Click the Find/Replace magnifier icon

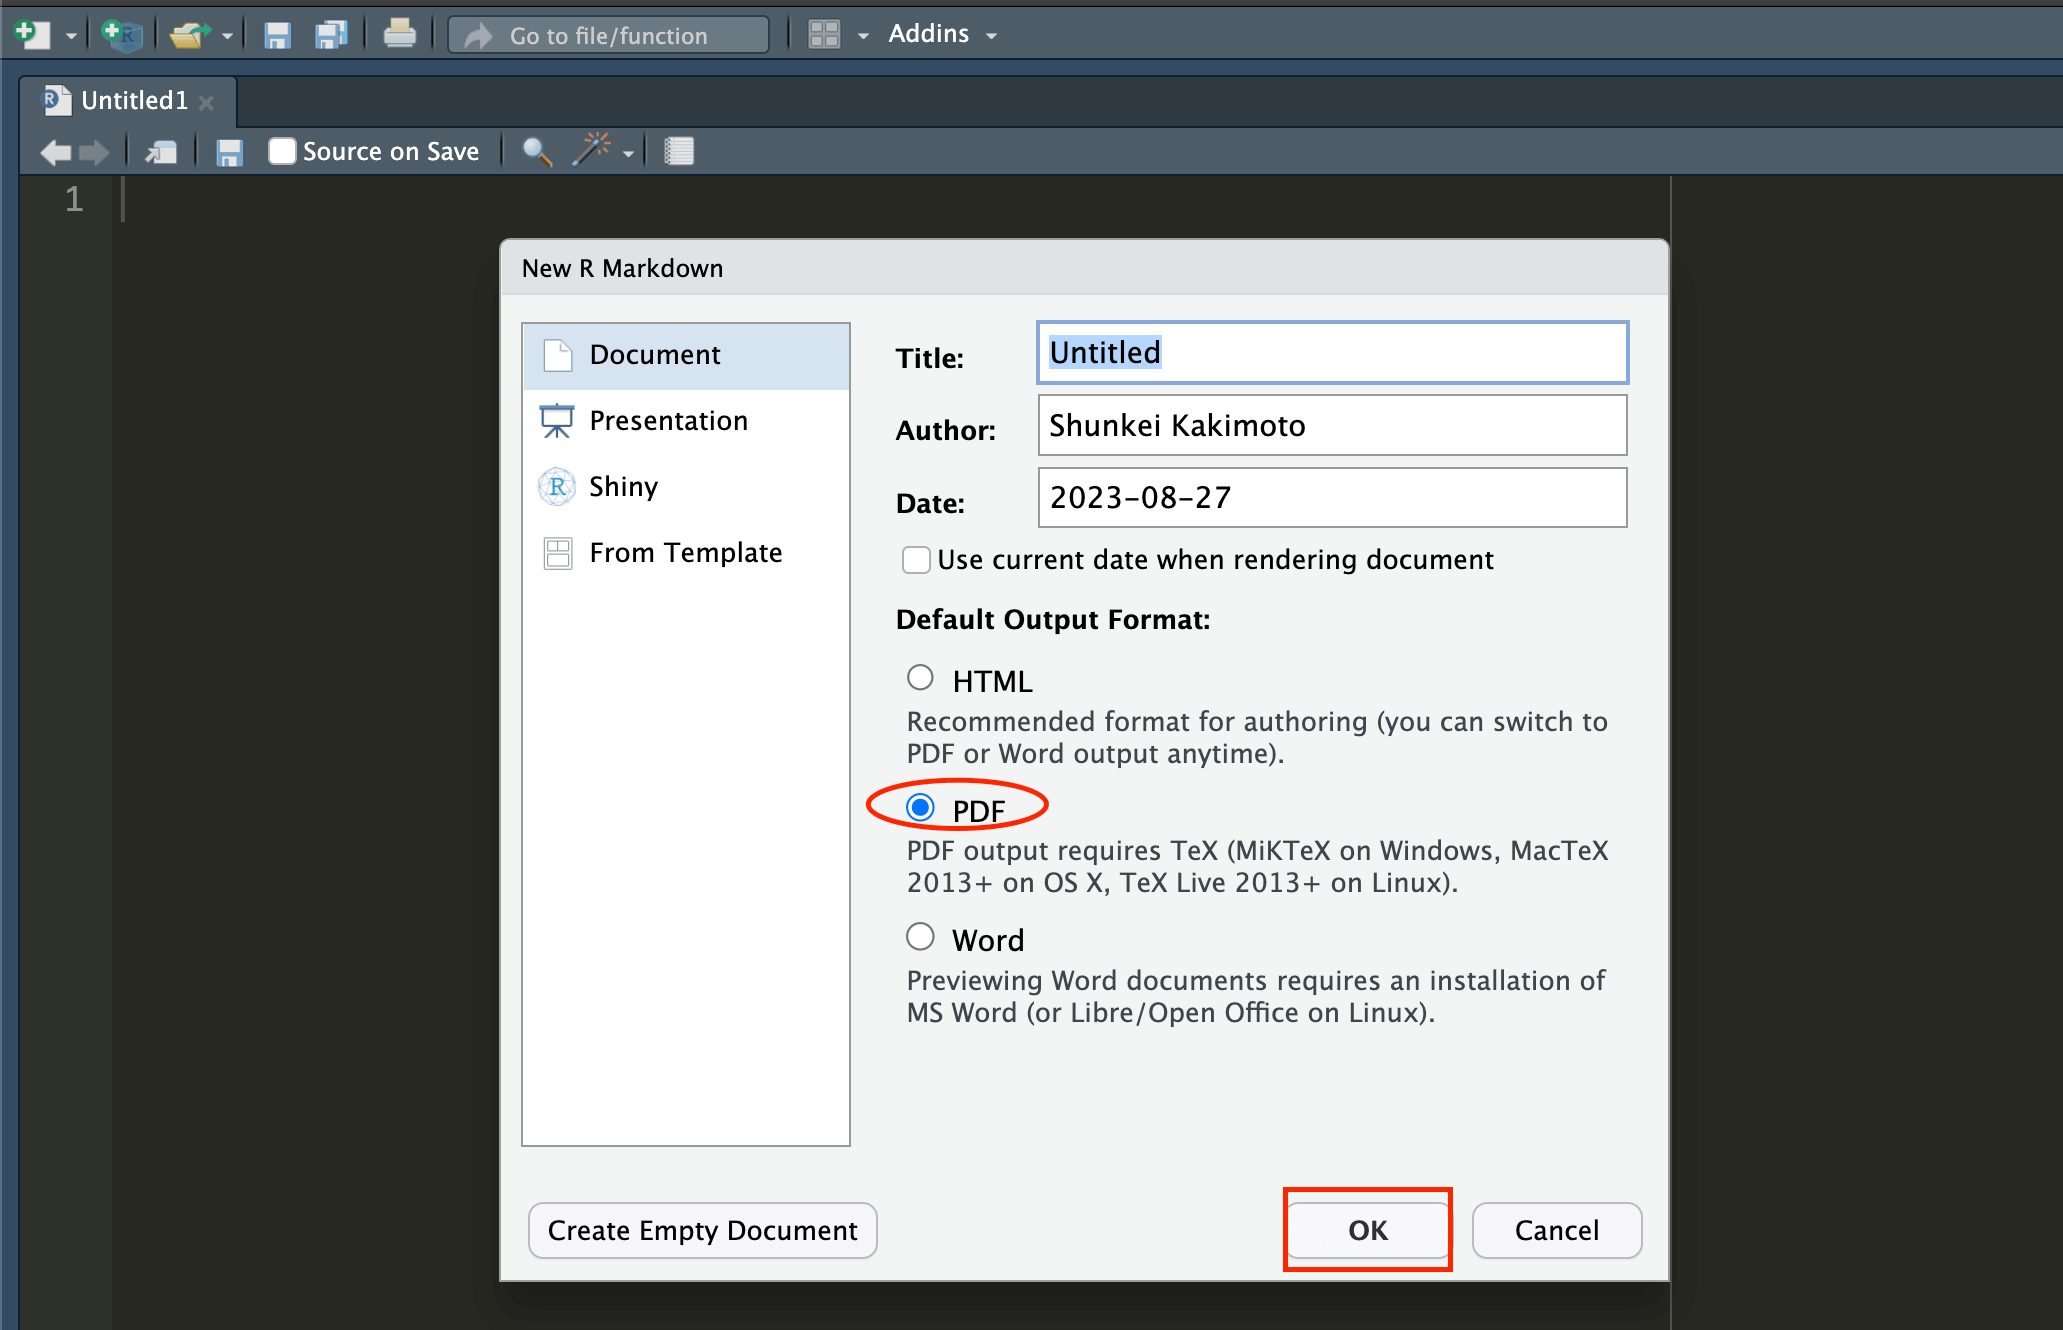pos(537,152)
